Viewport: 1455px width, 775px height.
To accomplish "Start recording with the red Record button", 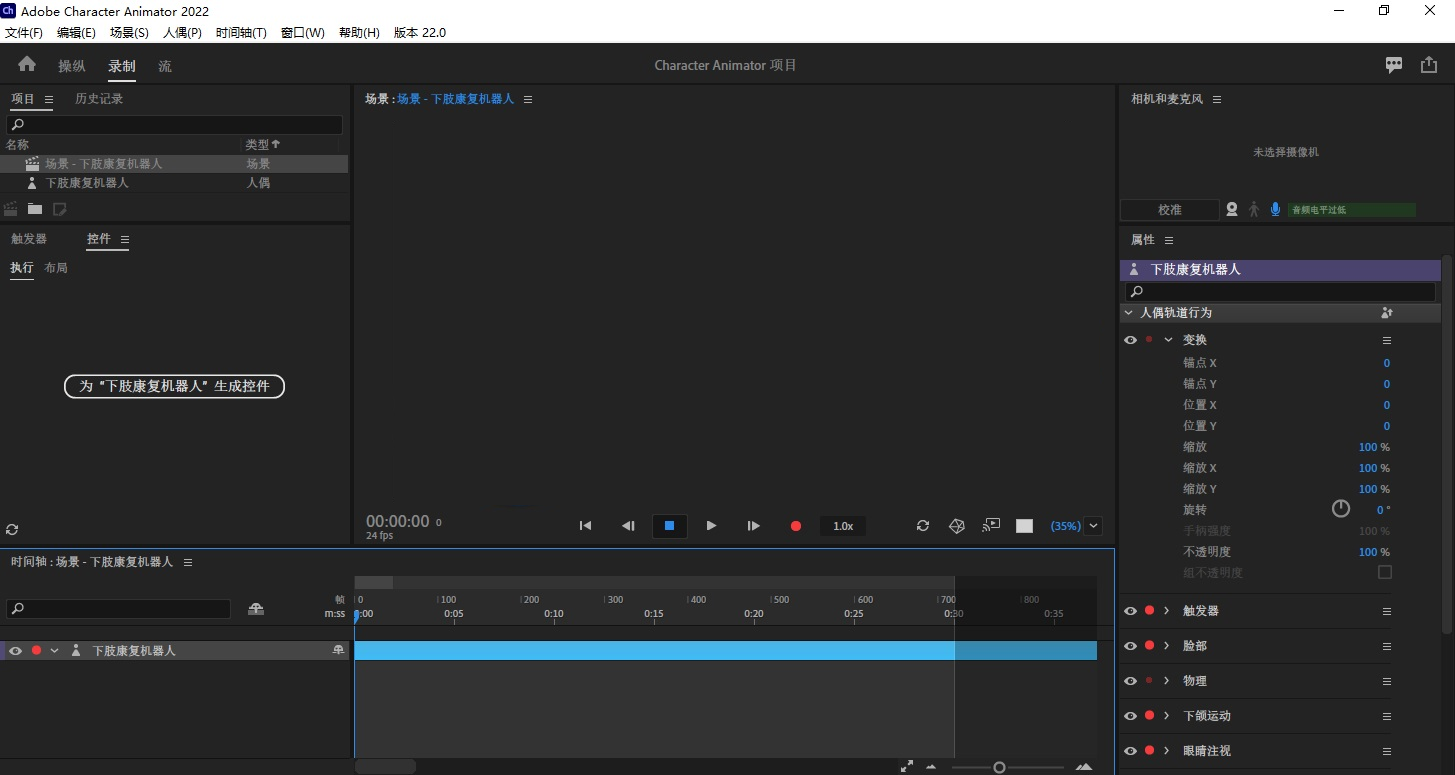I will (x=796, y=526).
